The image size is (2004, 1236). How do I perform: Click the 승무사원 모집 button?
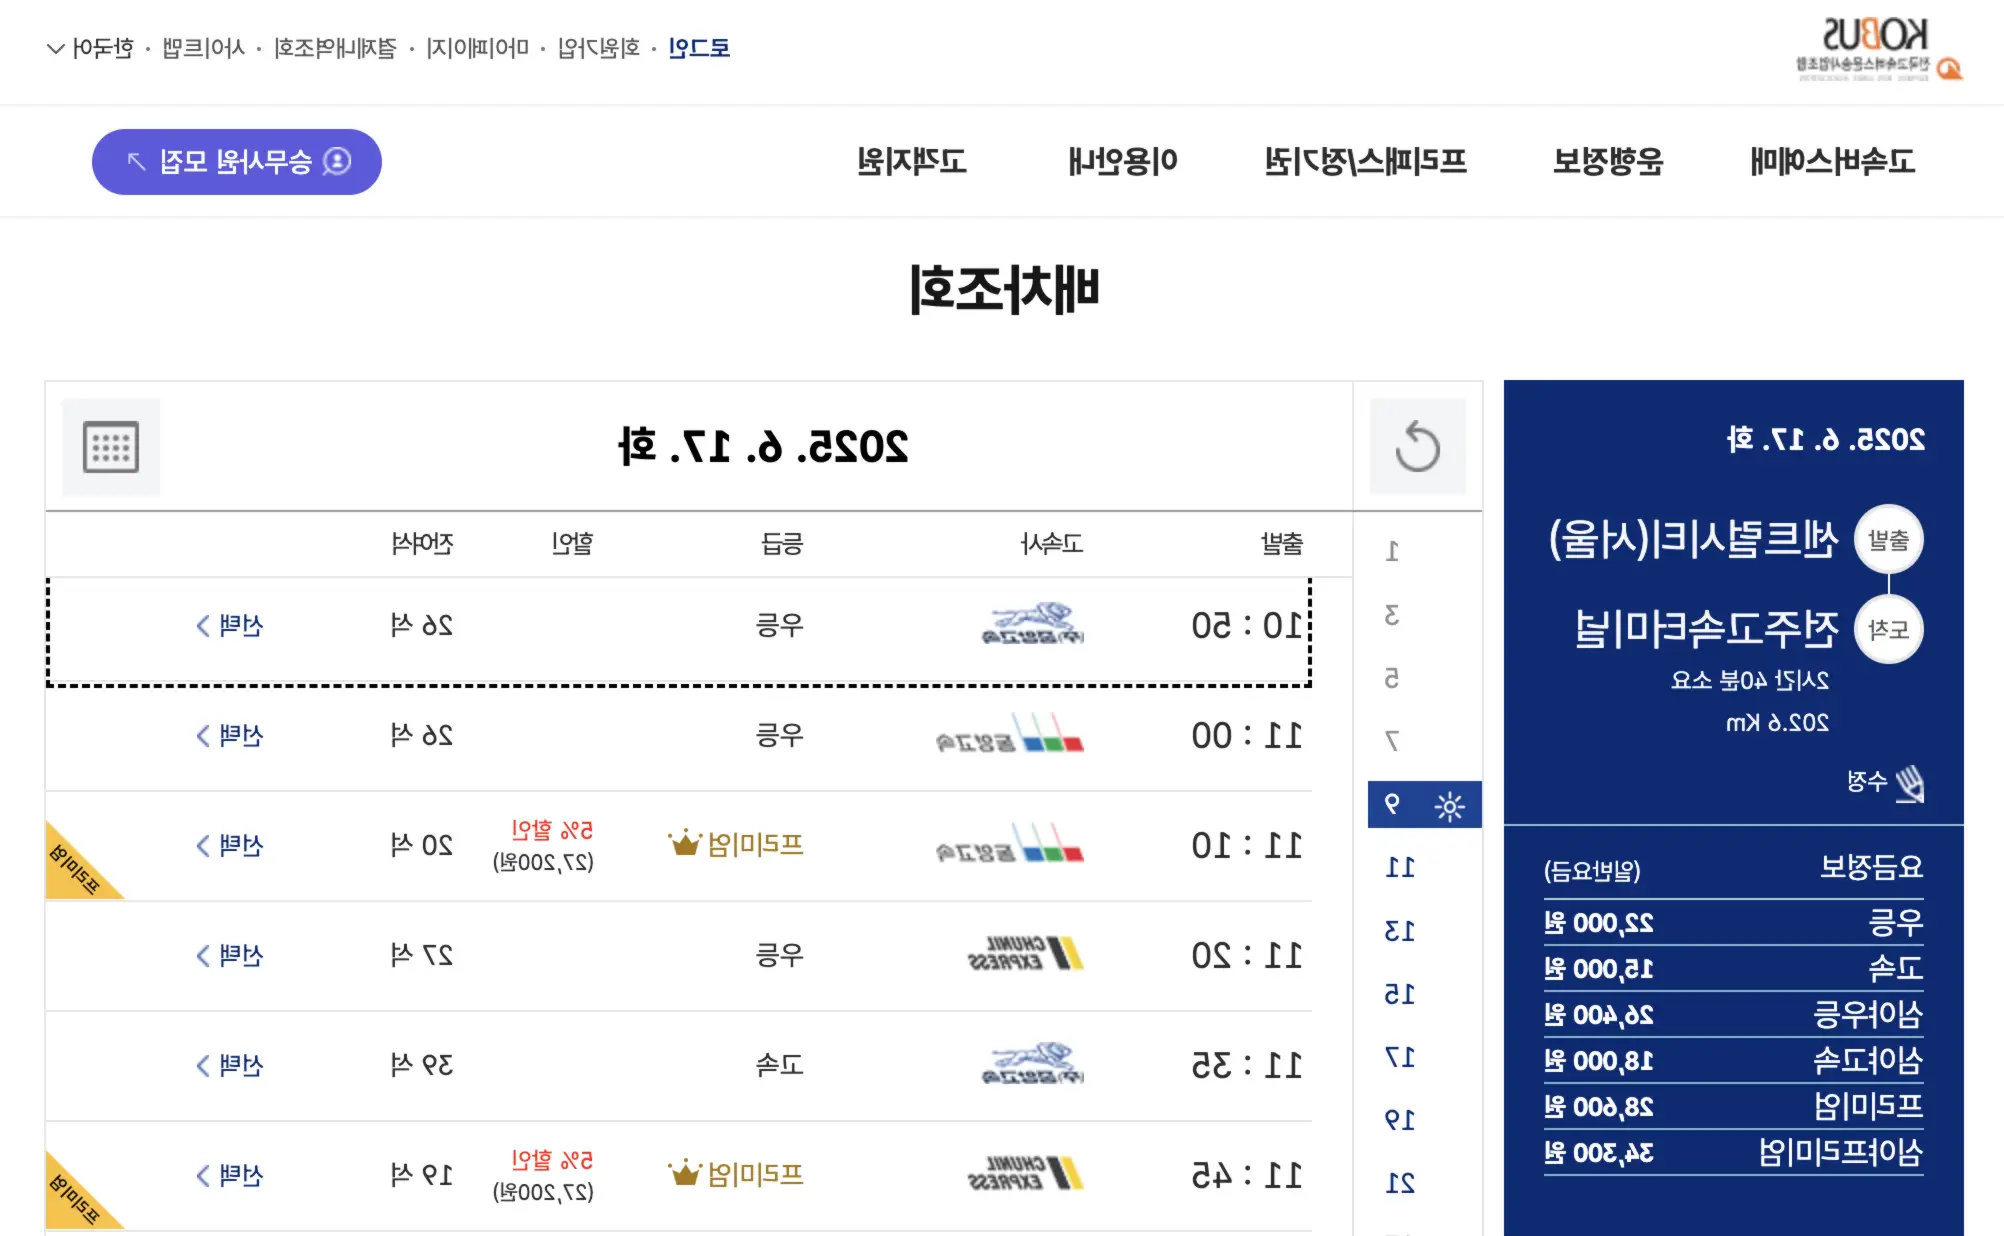(237, 162)
